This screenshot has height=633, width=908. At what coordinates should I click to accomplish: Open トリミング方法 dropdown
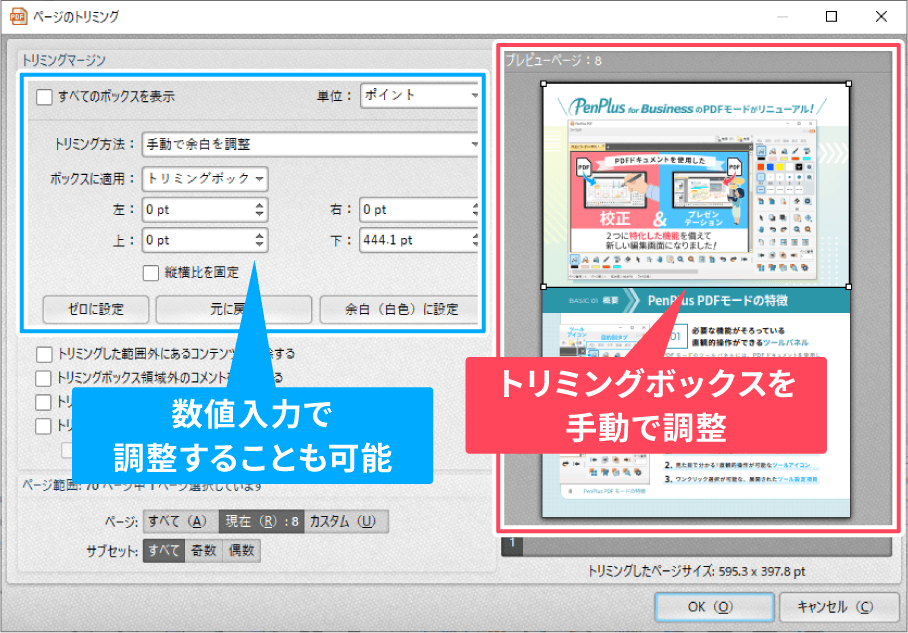click(310, 144)
